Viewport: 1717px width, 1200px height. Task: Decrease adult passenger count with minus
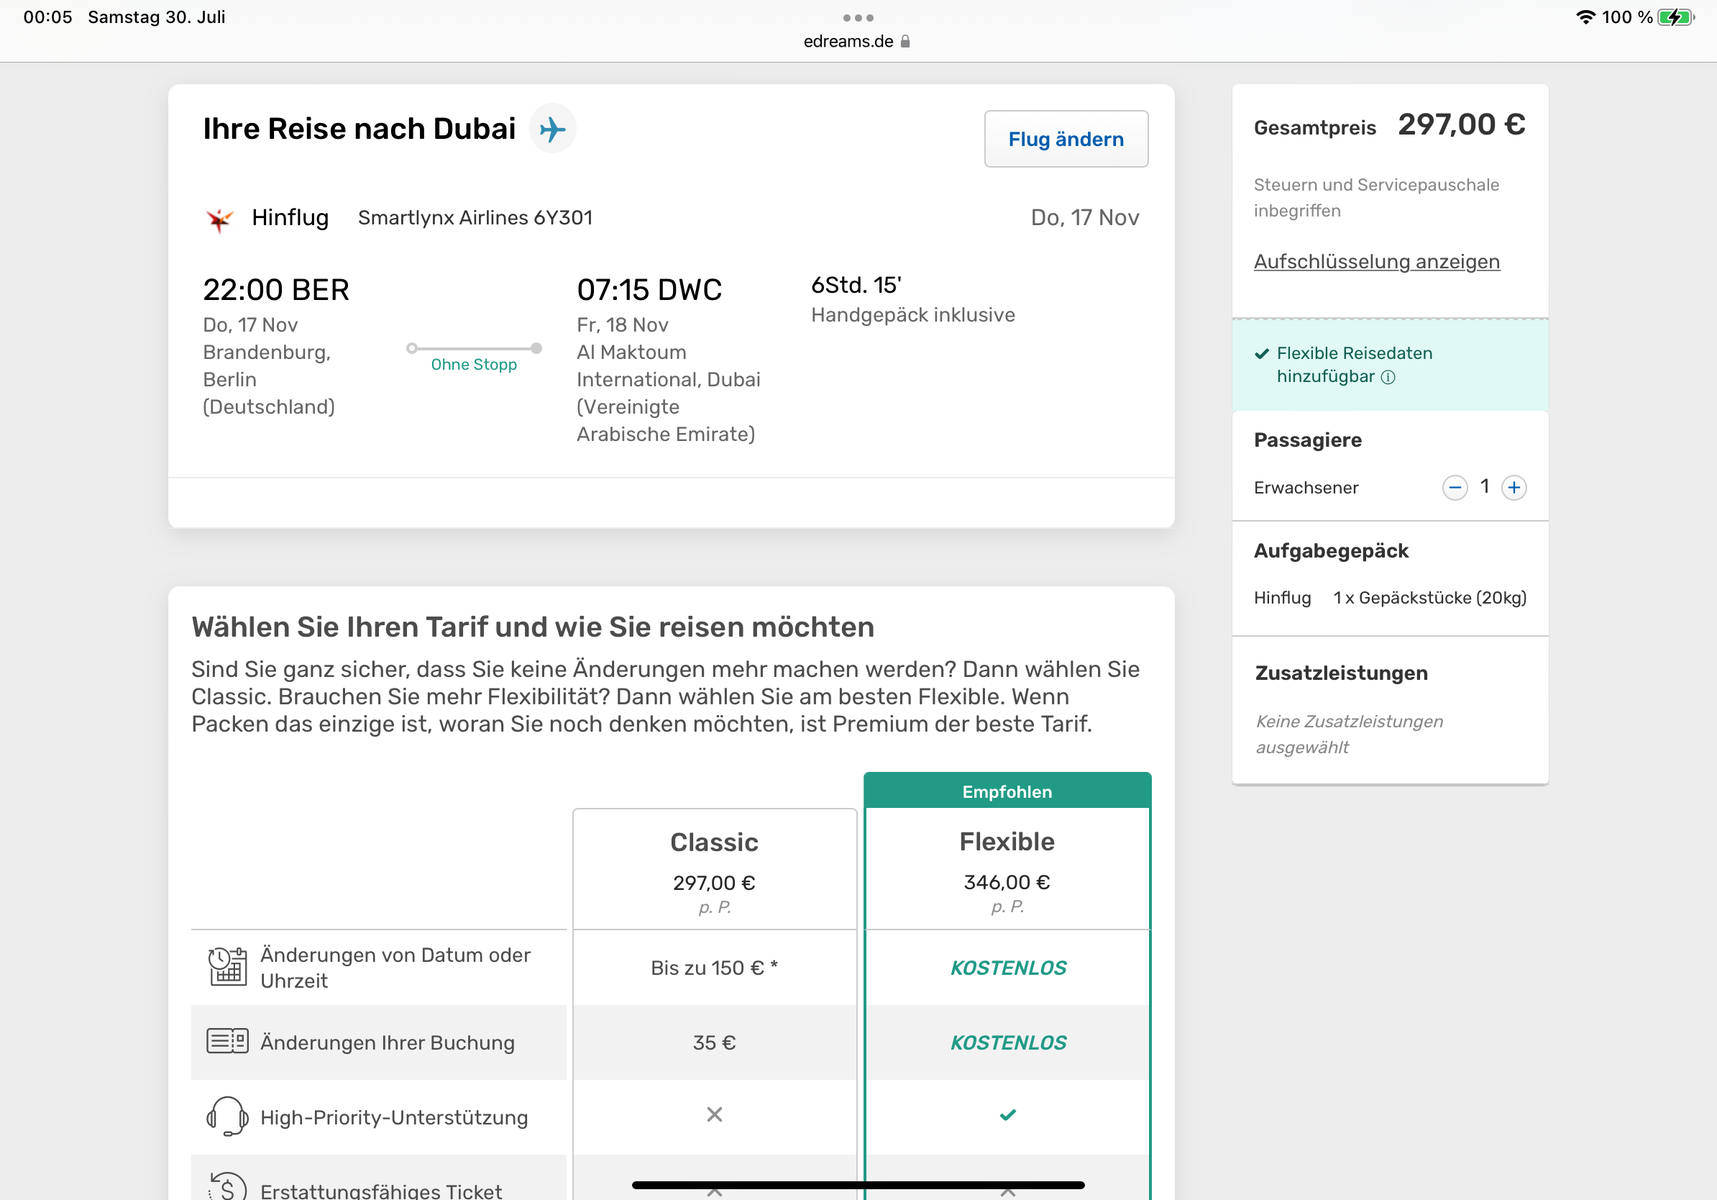point(1454,488)
